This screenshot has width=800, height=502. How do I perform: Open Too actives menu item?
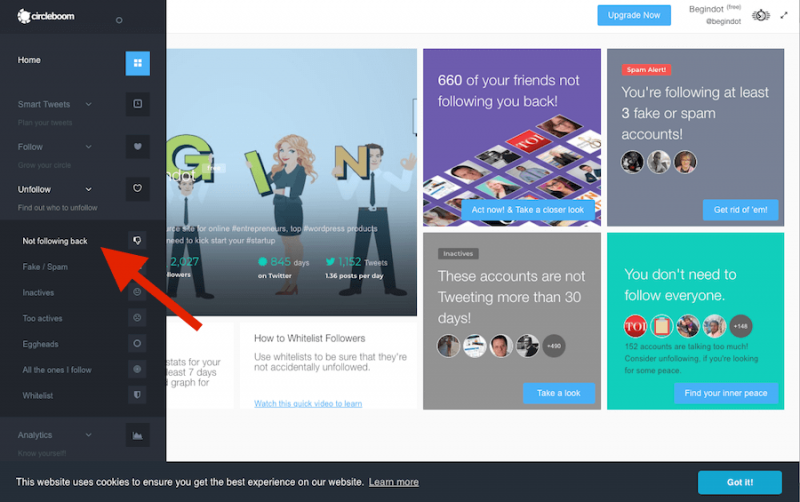(x=42, y=318)
